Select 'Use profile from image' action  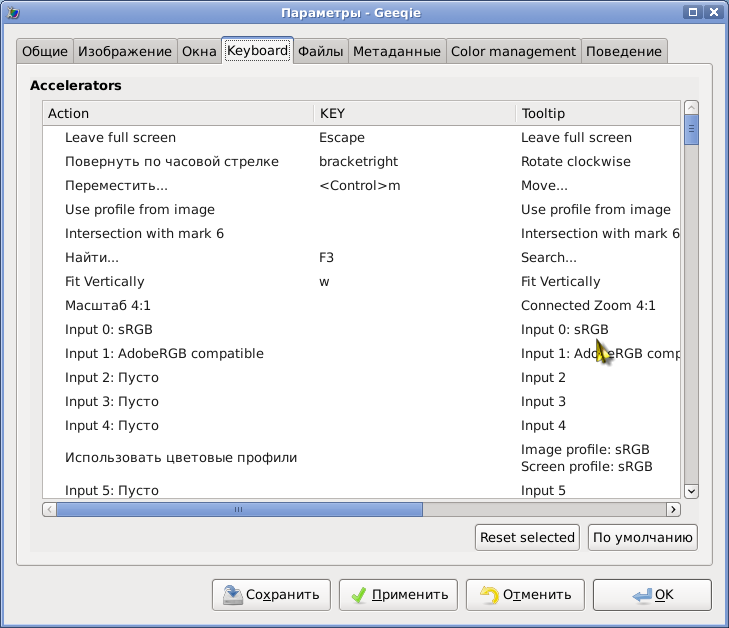[361, 210]
